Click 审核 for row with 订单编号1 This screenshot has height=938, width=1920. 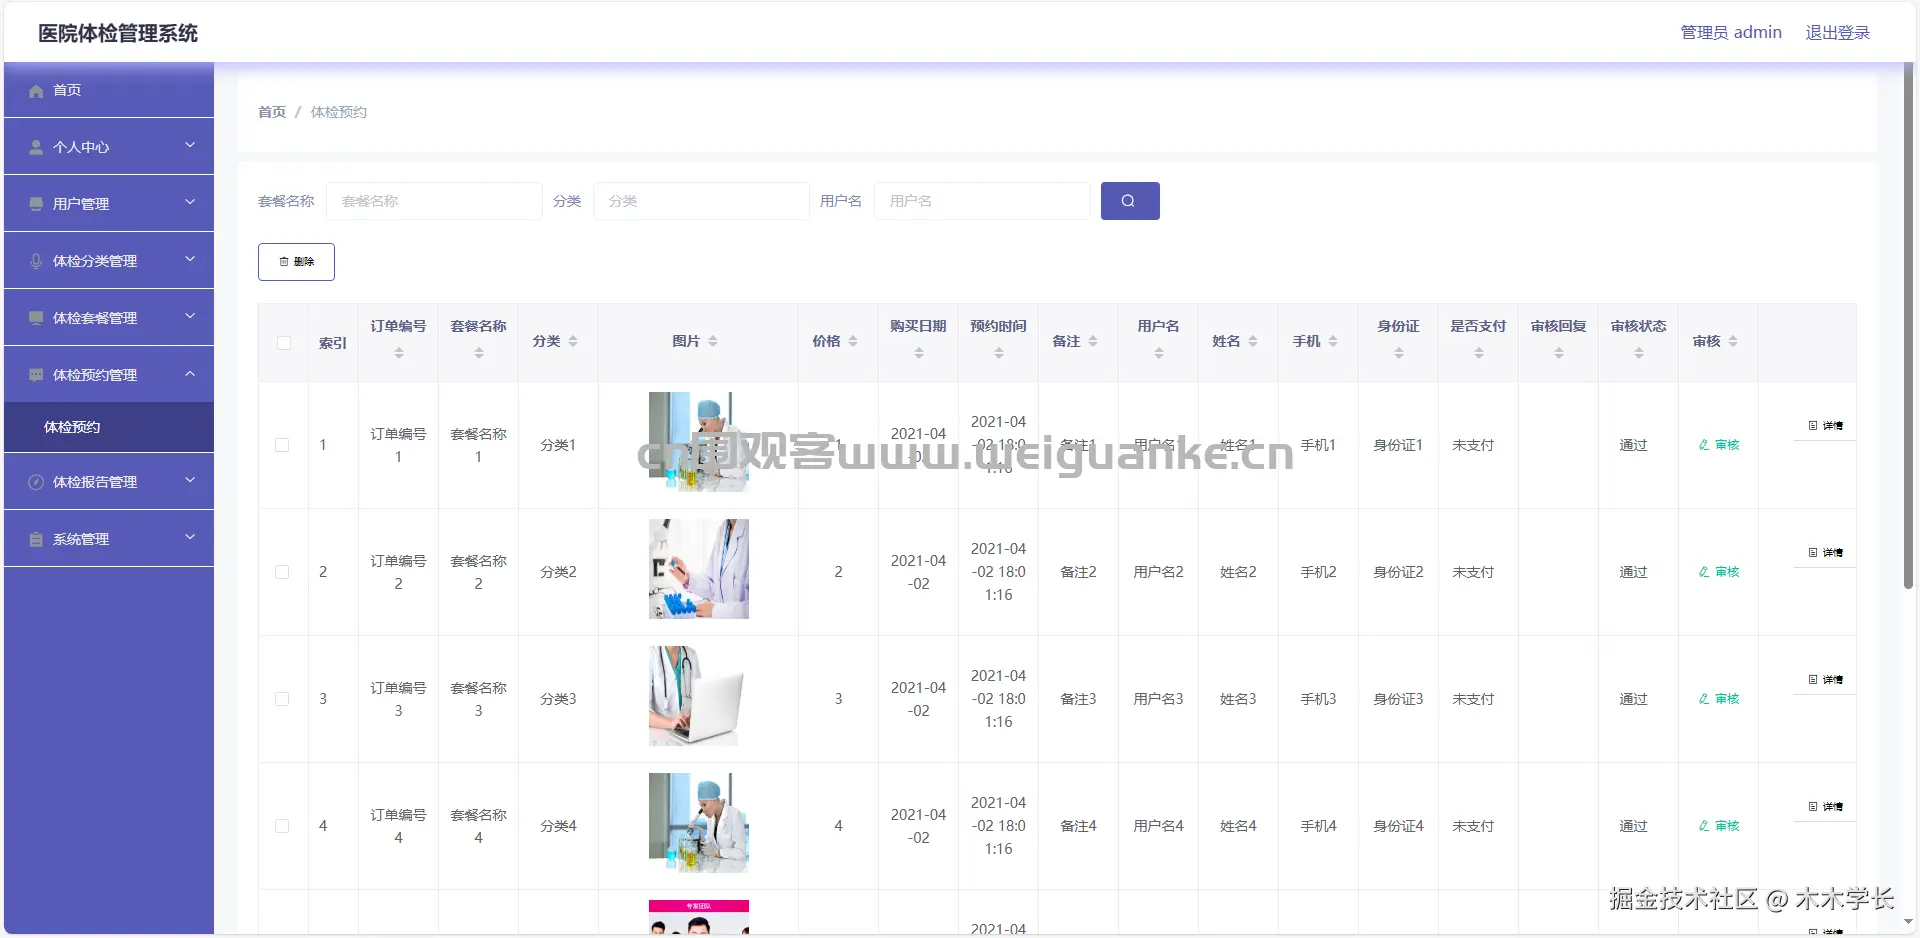[x=1719, y=445]
